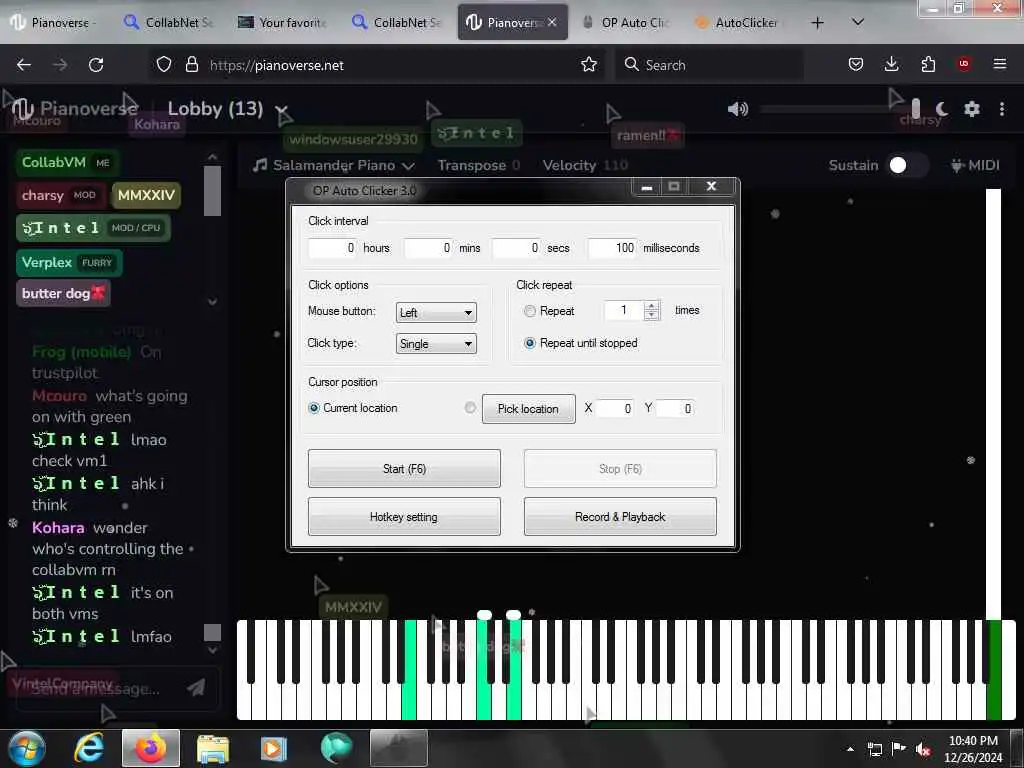The height and width of the screenshot is (768, 1024).
Task: Click the tracking protection shield icon
Action: point(164,65)
